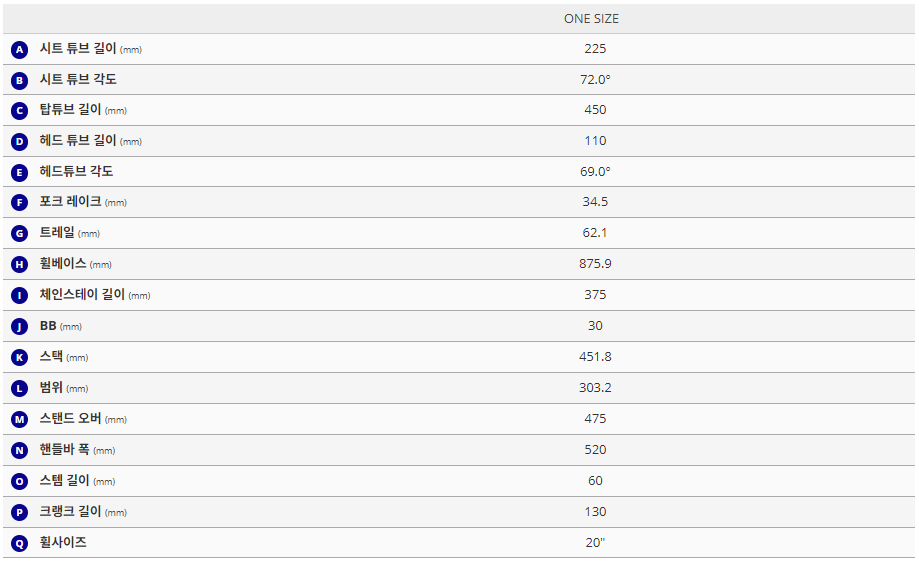Screen dimensions: 919x561
Task: Click the ONE SIZE column header
Action: (x=591, y=19)
